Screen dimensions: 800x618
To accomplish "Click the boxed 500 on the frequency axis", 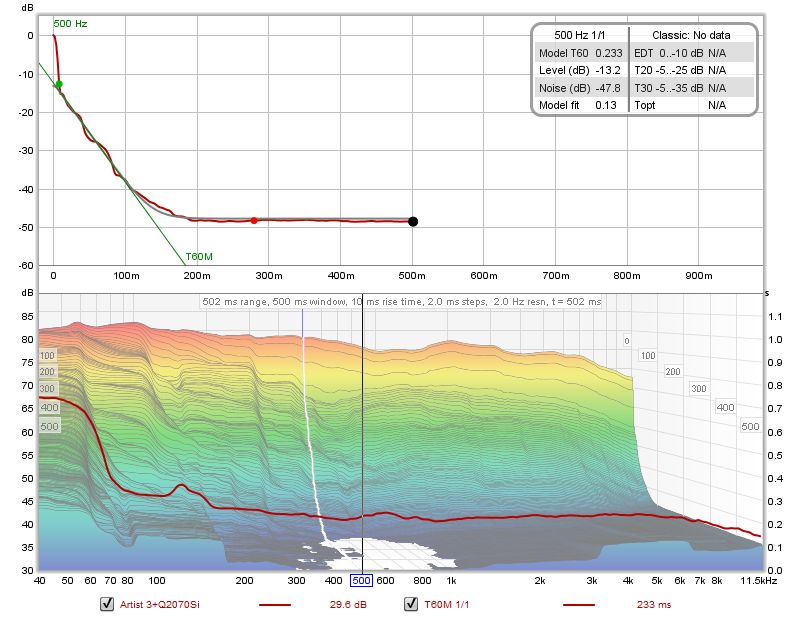I will coord(361,580).
